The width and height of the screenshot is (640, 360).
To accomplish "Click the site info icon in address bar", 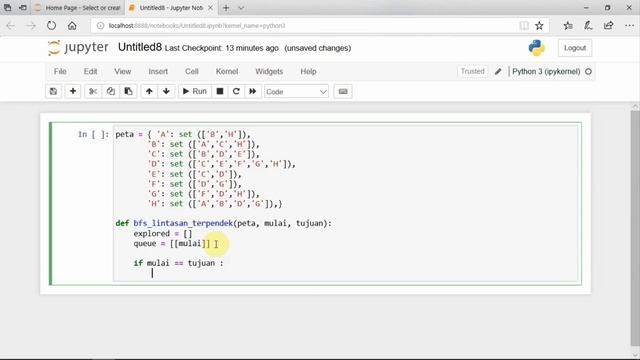I will point(100,26).
